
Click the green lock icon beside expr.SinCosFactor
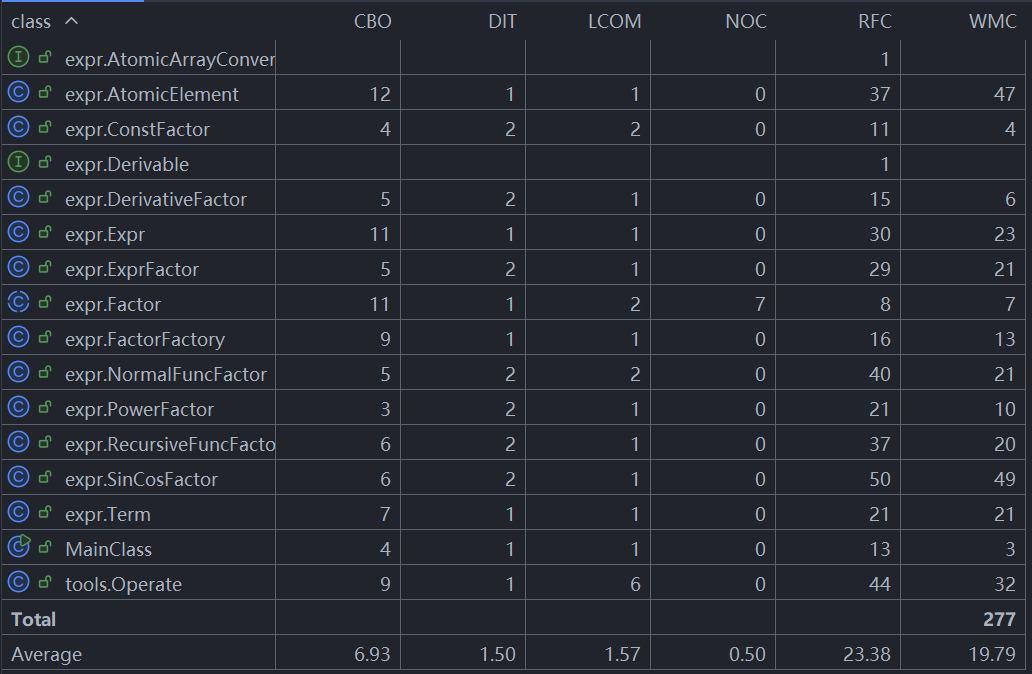pos(45,477)
